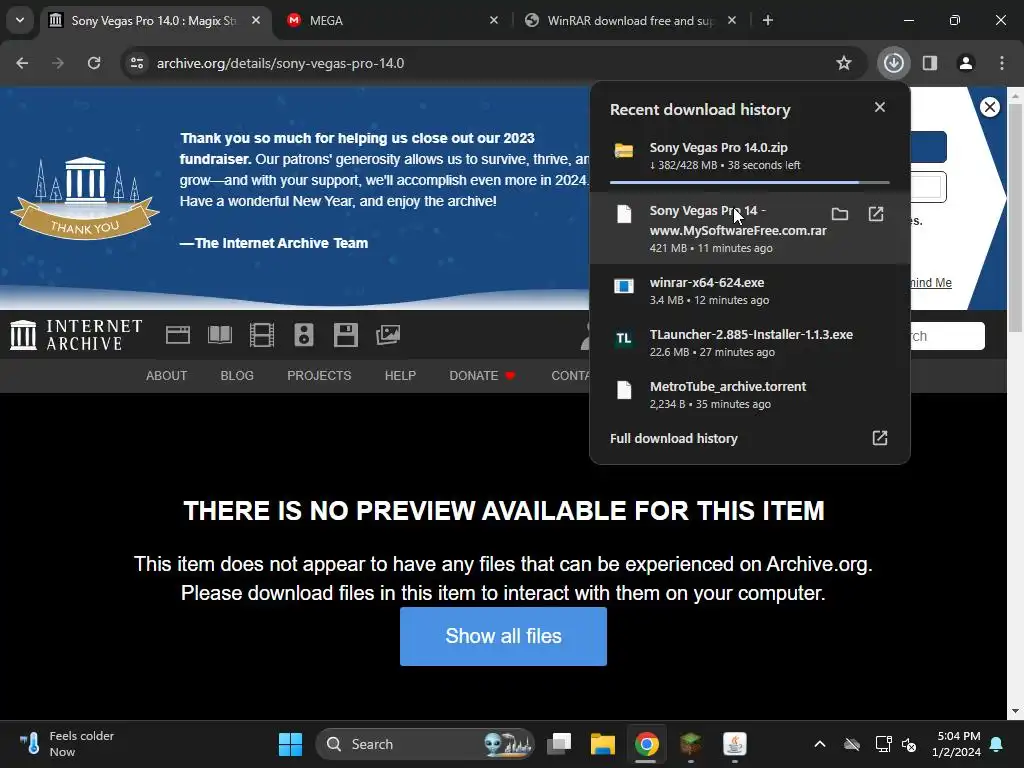Open notifications bell icon
Viewport: 1024px width, 768px height.
click(x=997, y=744)
